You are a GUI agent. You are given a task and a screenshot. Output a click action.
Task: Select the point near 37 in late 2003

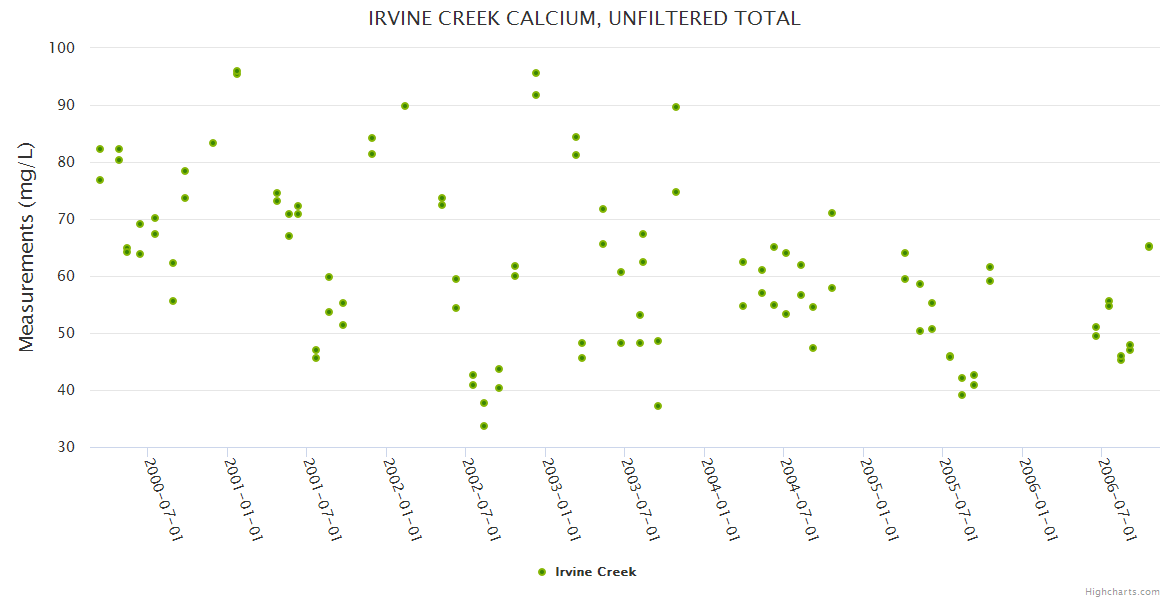pos(658,406)
